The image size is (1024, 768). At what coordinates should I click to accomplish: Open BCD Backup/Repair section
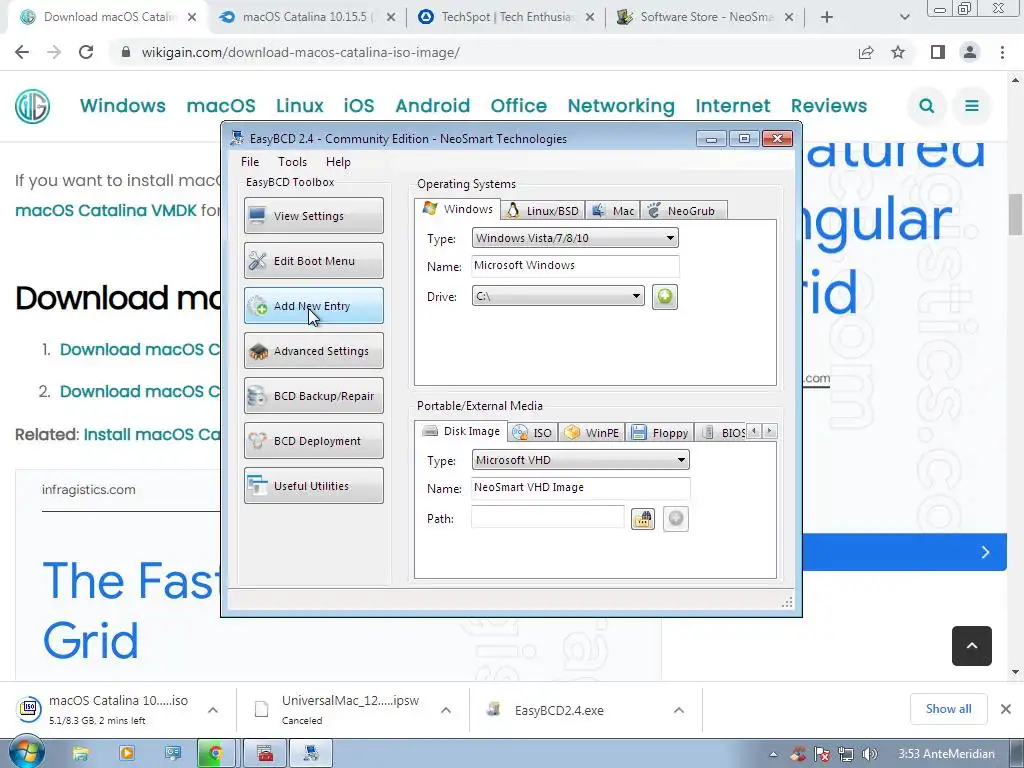[313, 396]
